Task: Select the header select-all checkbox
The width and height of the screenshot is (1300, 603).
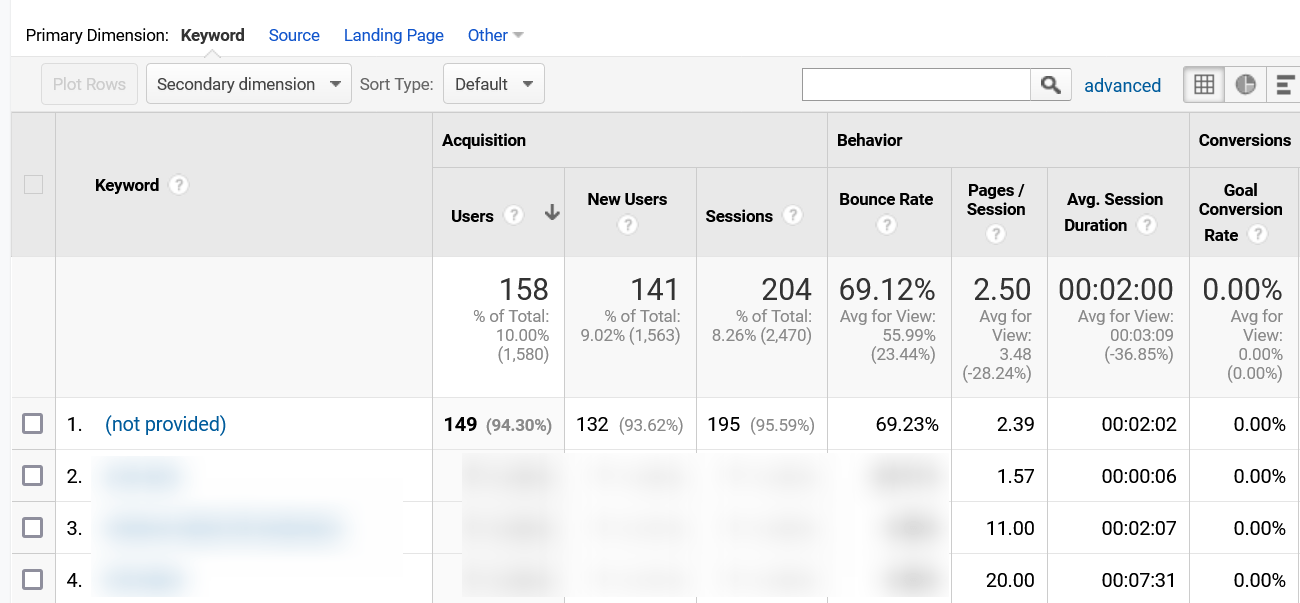Action: (33, 185)
